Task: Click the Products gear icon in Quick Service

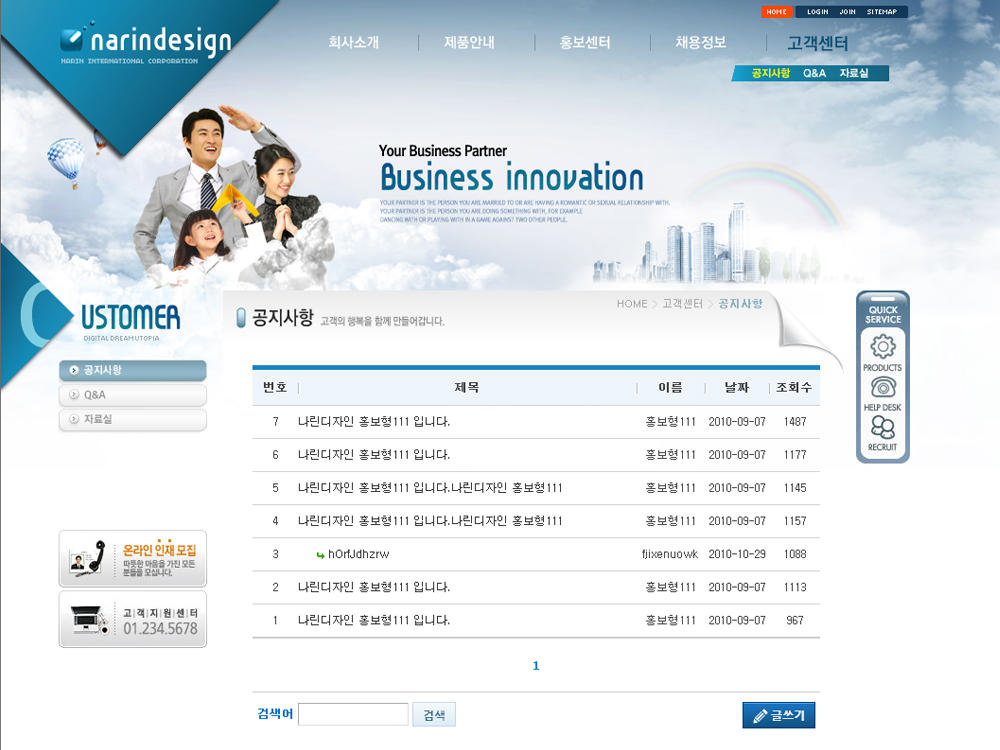Action: point(883,348)
